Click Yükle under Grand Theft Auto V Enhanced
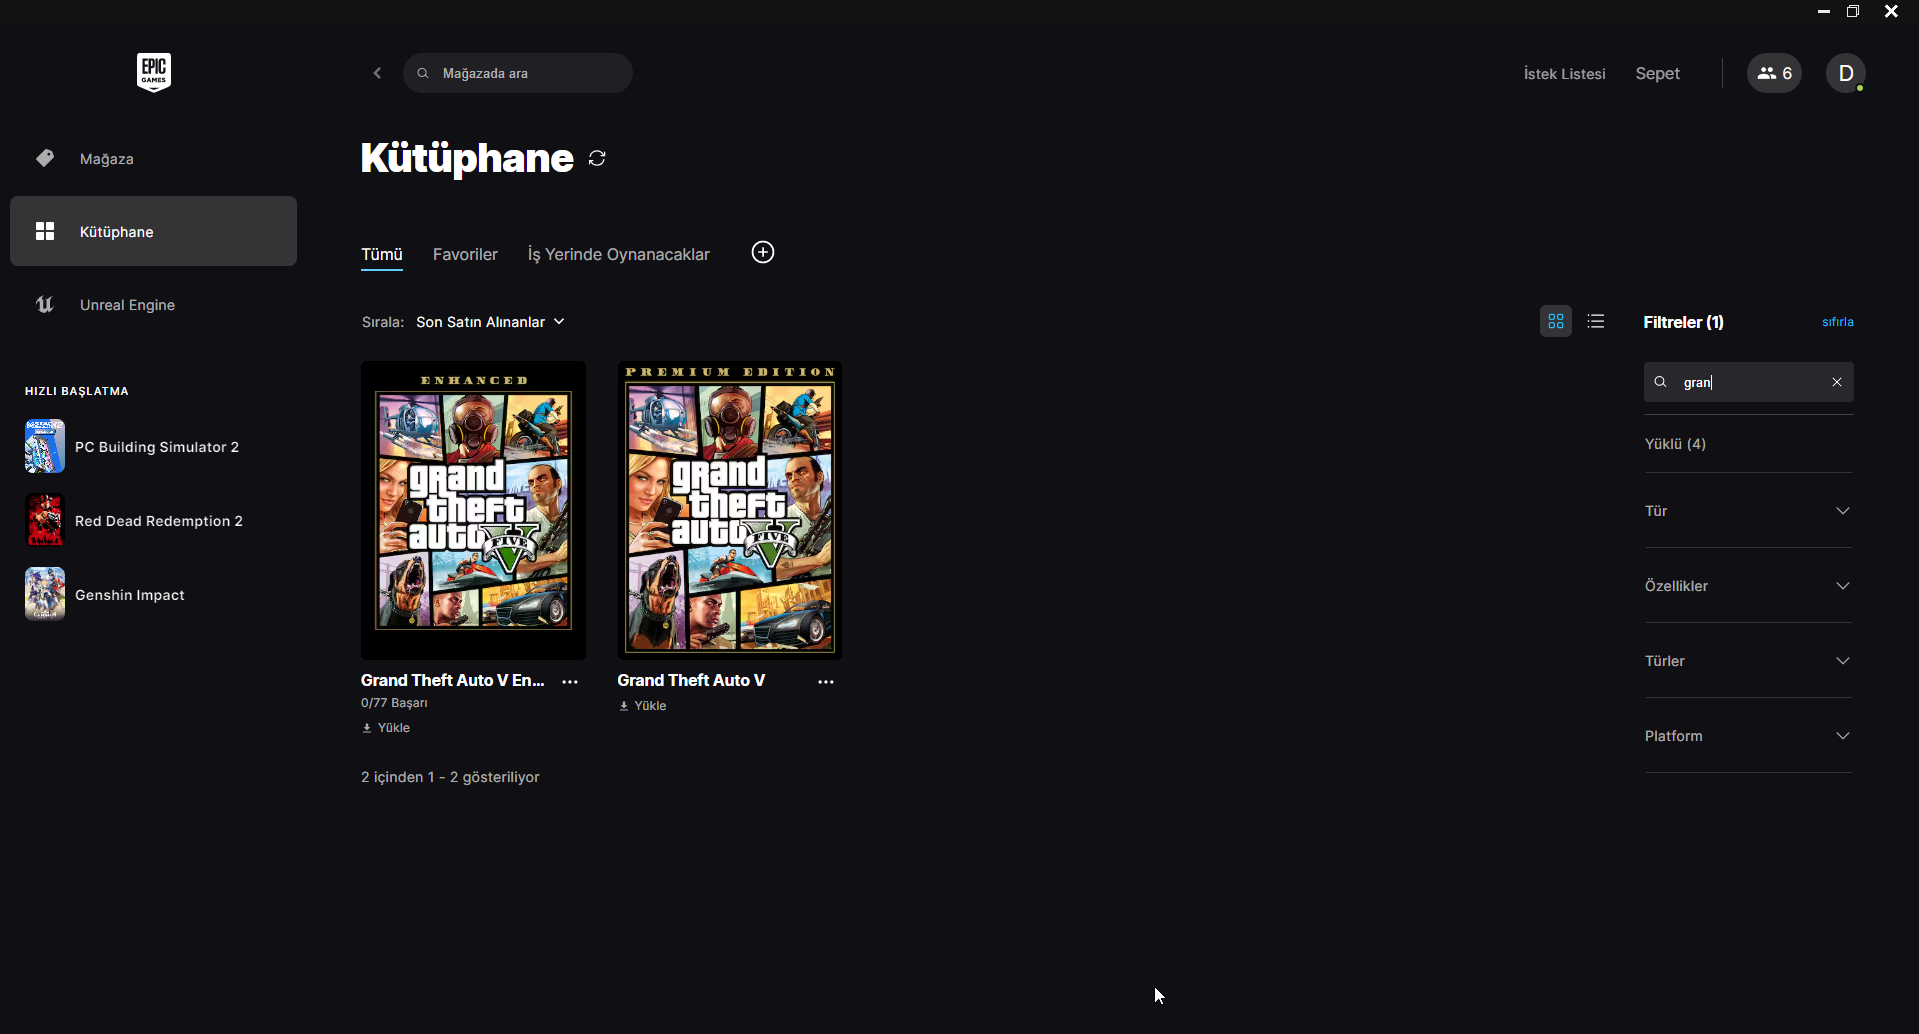This screenshot has height=1034, width=1919. click(x=386, y=728)
